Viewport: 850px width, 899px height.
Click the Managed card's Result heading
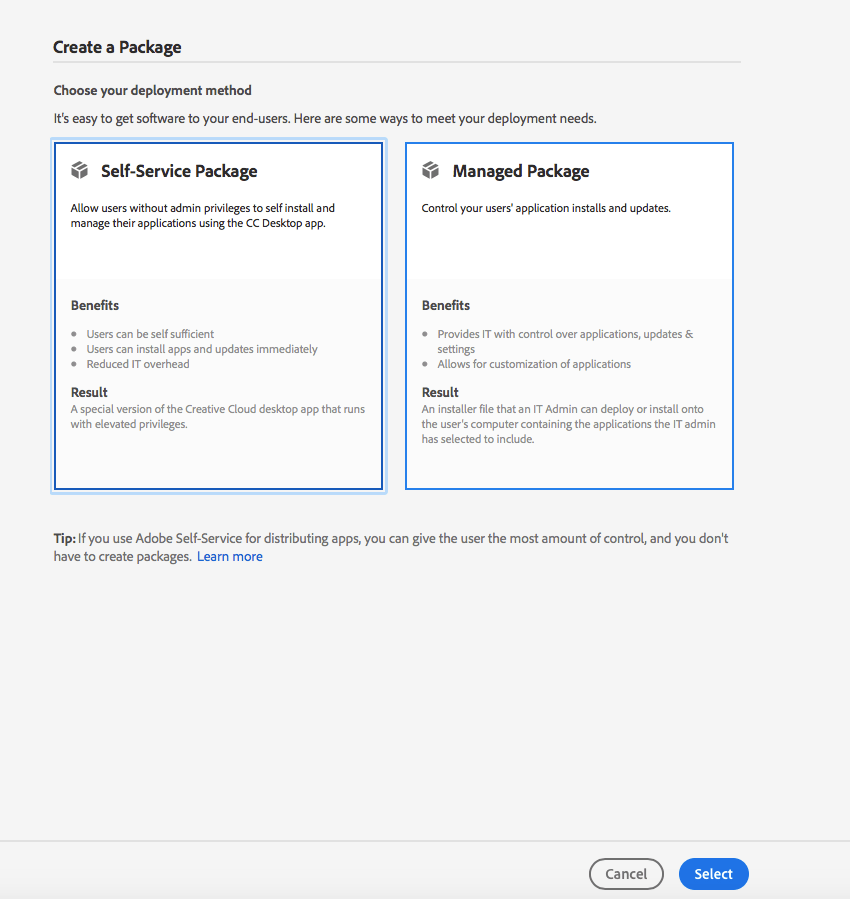coord(440,392)
